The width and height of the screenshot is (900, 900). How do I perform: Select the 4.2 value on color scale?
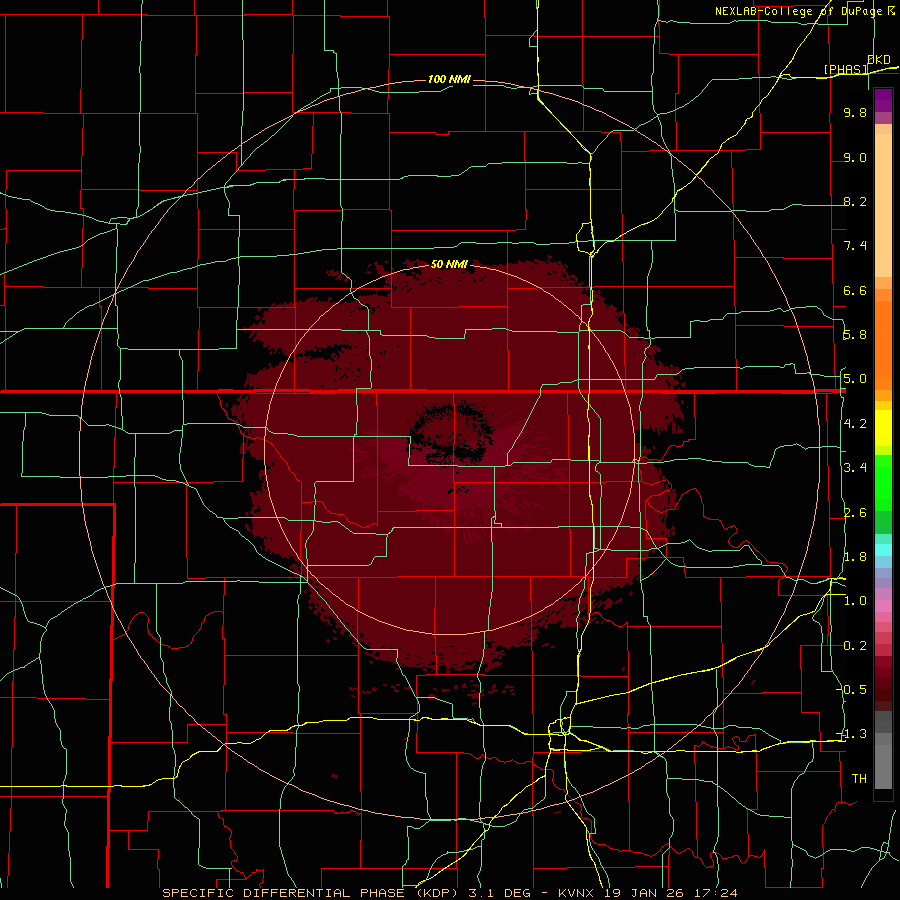855,424
